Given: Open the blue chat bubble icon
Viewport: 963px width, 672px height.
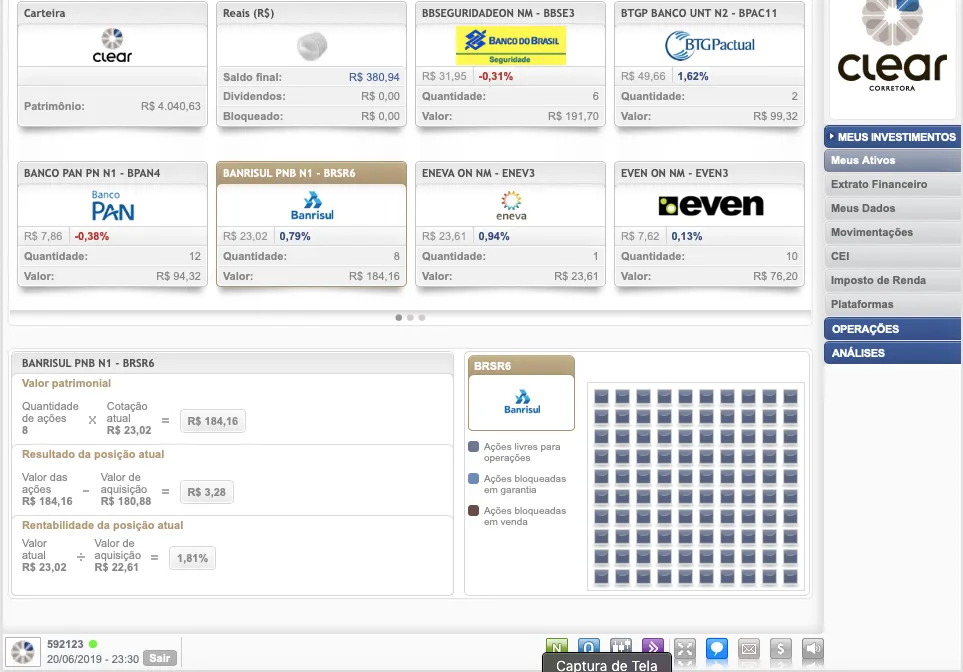Looking at the screenshot, I should pos(716,649).
